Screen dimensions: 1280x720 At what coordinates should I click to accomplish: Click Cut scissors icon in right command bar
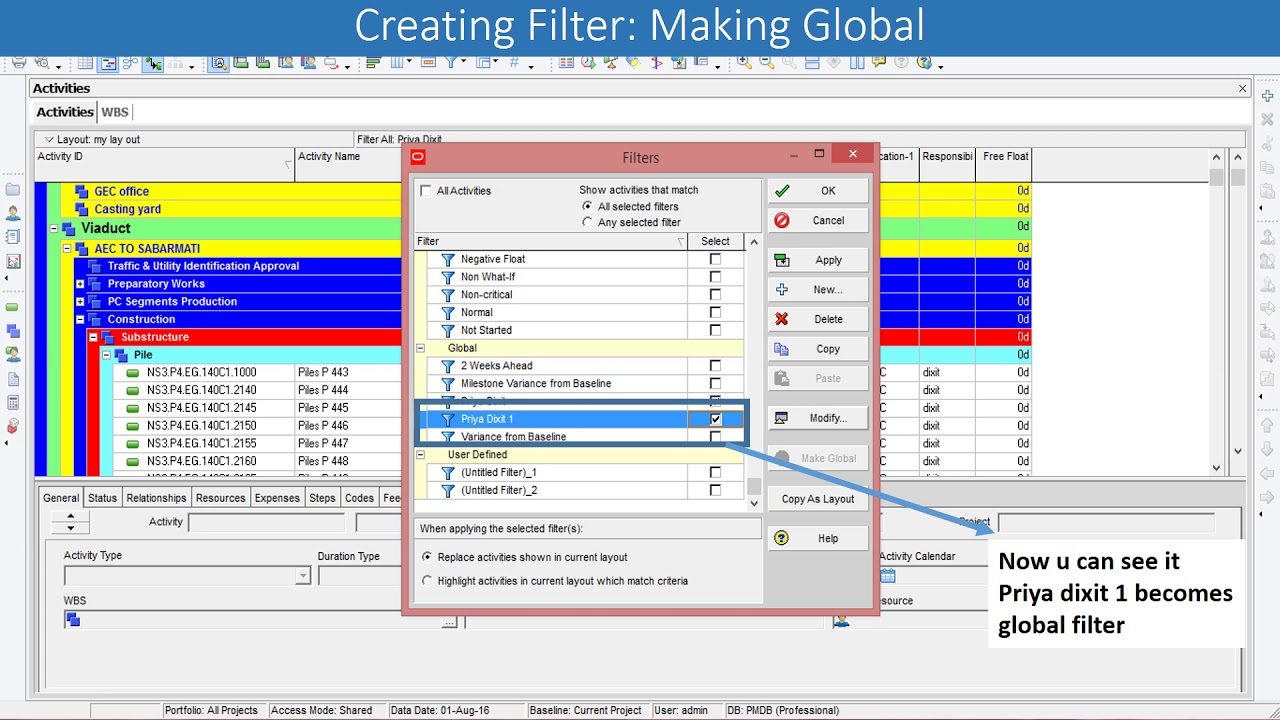[x=1267, y=144]
